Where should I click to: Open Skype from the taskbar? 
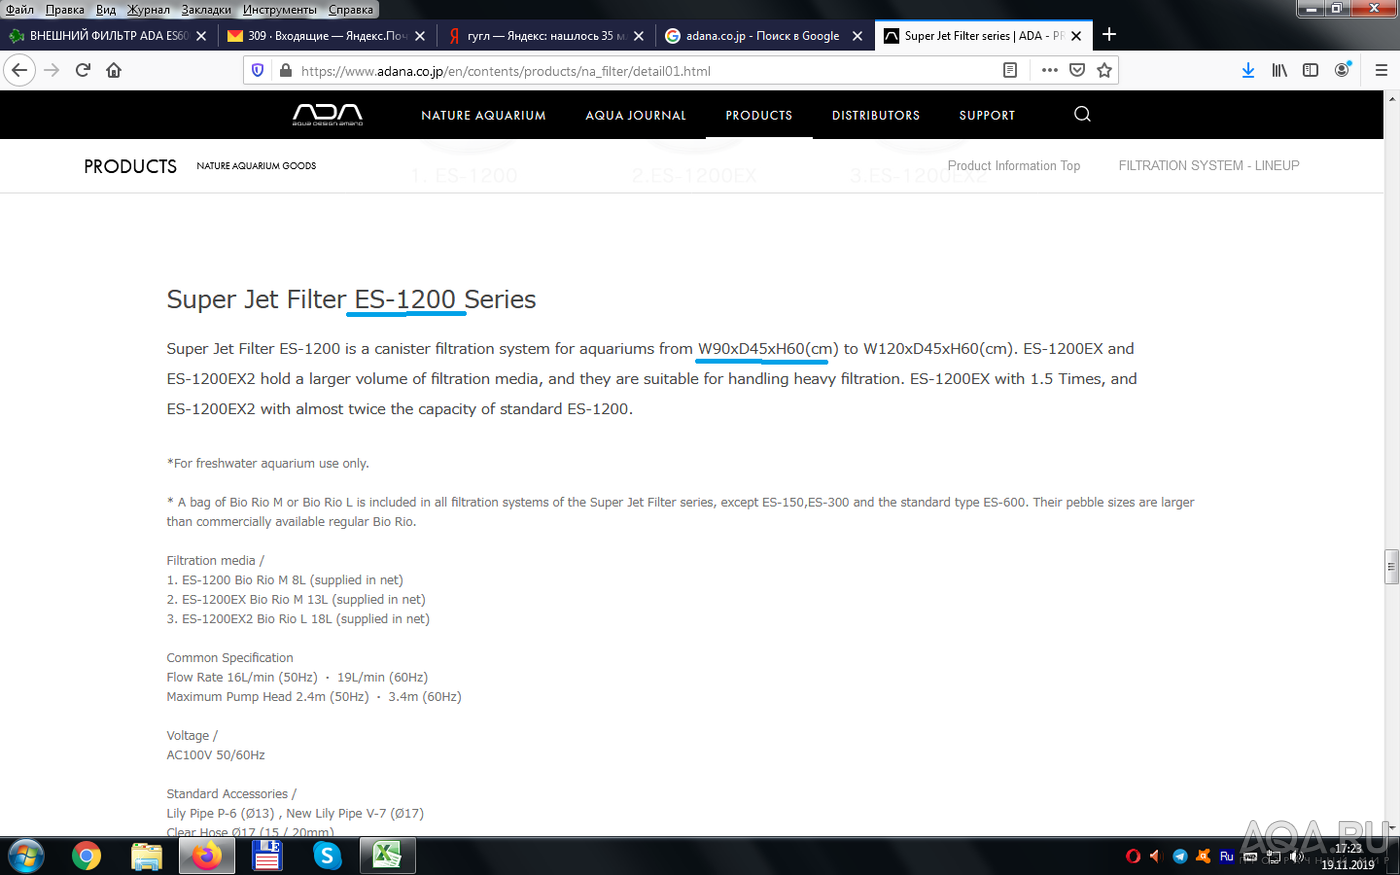point(327,856)
